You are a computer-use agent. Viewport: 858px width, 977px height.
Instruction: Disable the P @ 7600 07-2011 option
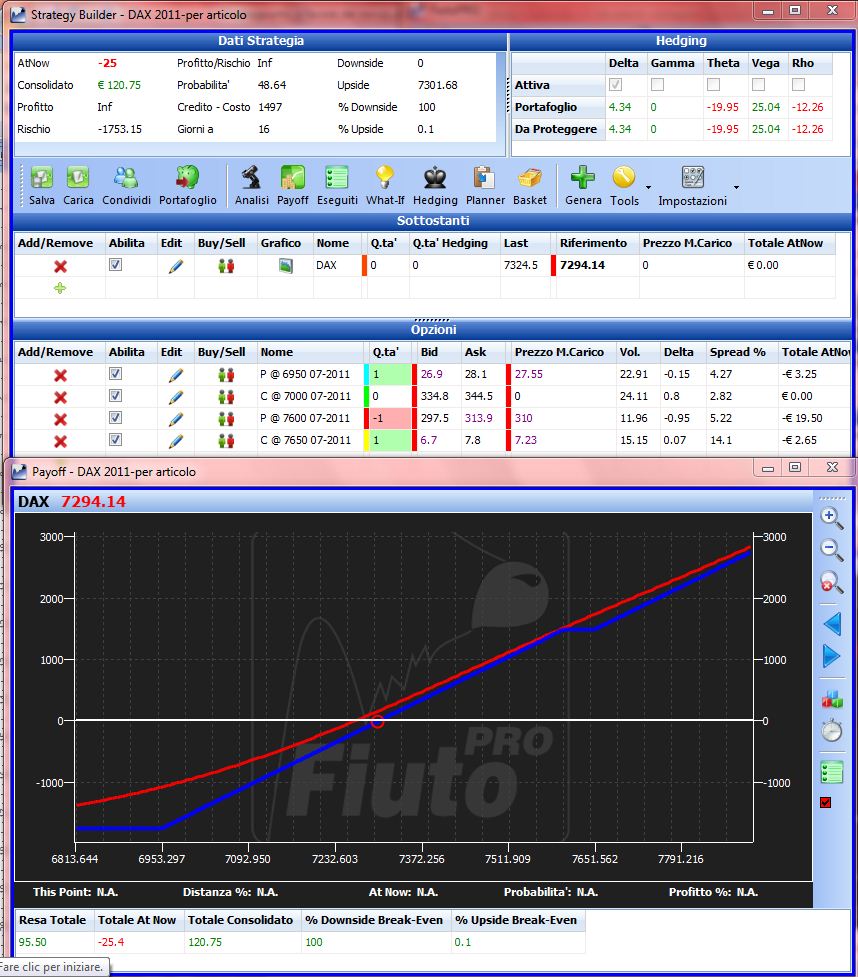[115, 417]
